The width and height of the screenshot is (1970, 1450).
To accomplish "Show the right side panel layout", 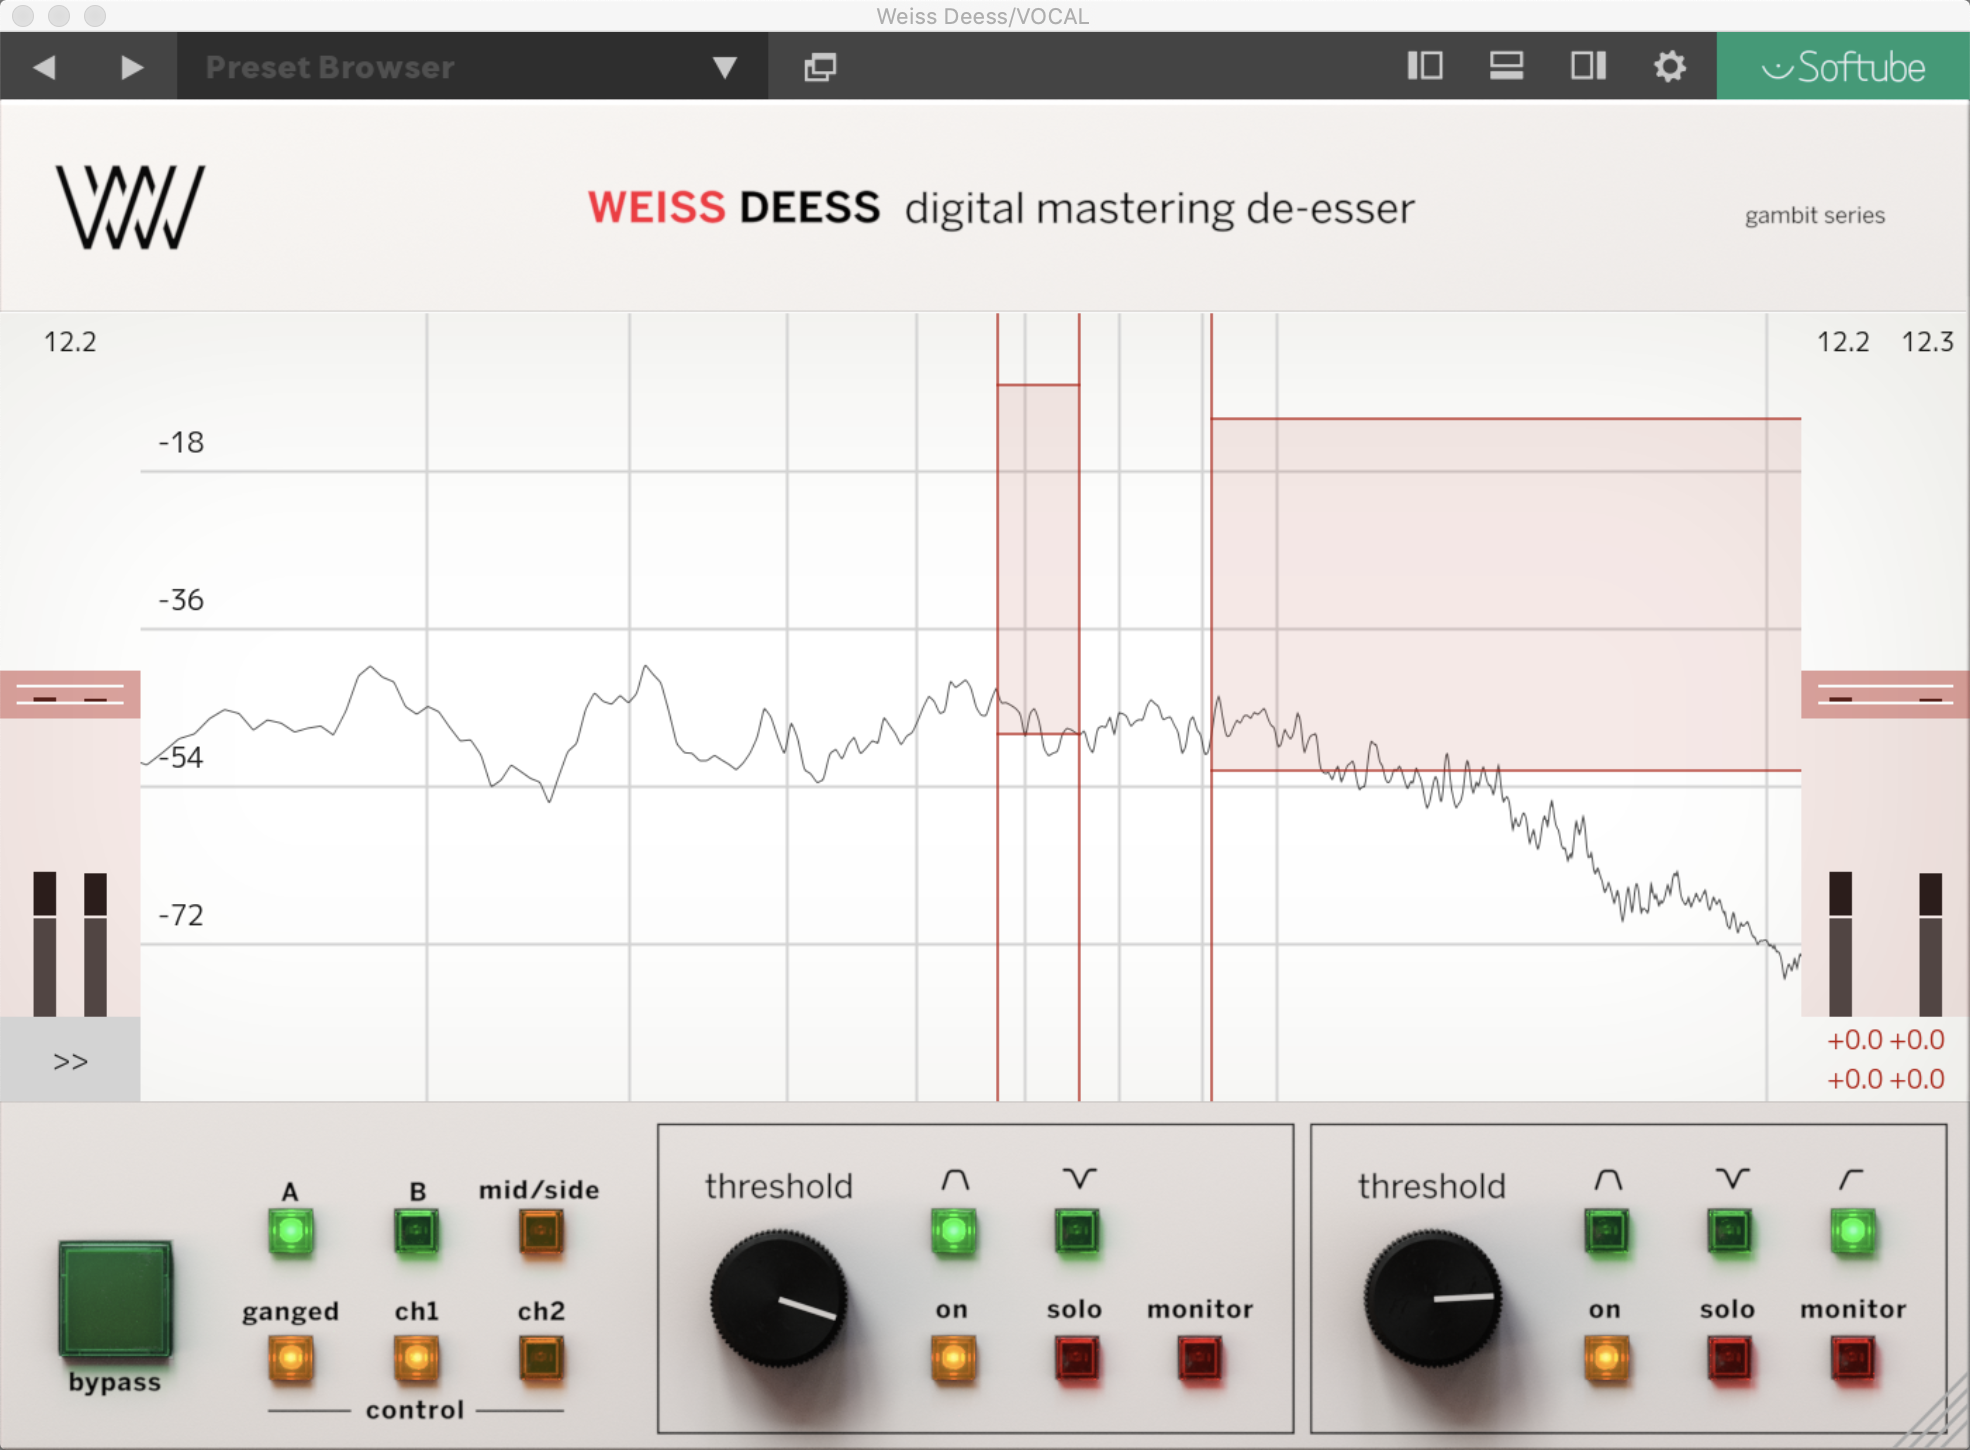I will [x=1588, y=66].
